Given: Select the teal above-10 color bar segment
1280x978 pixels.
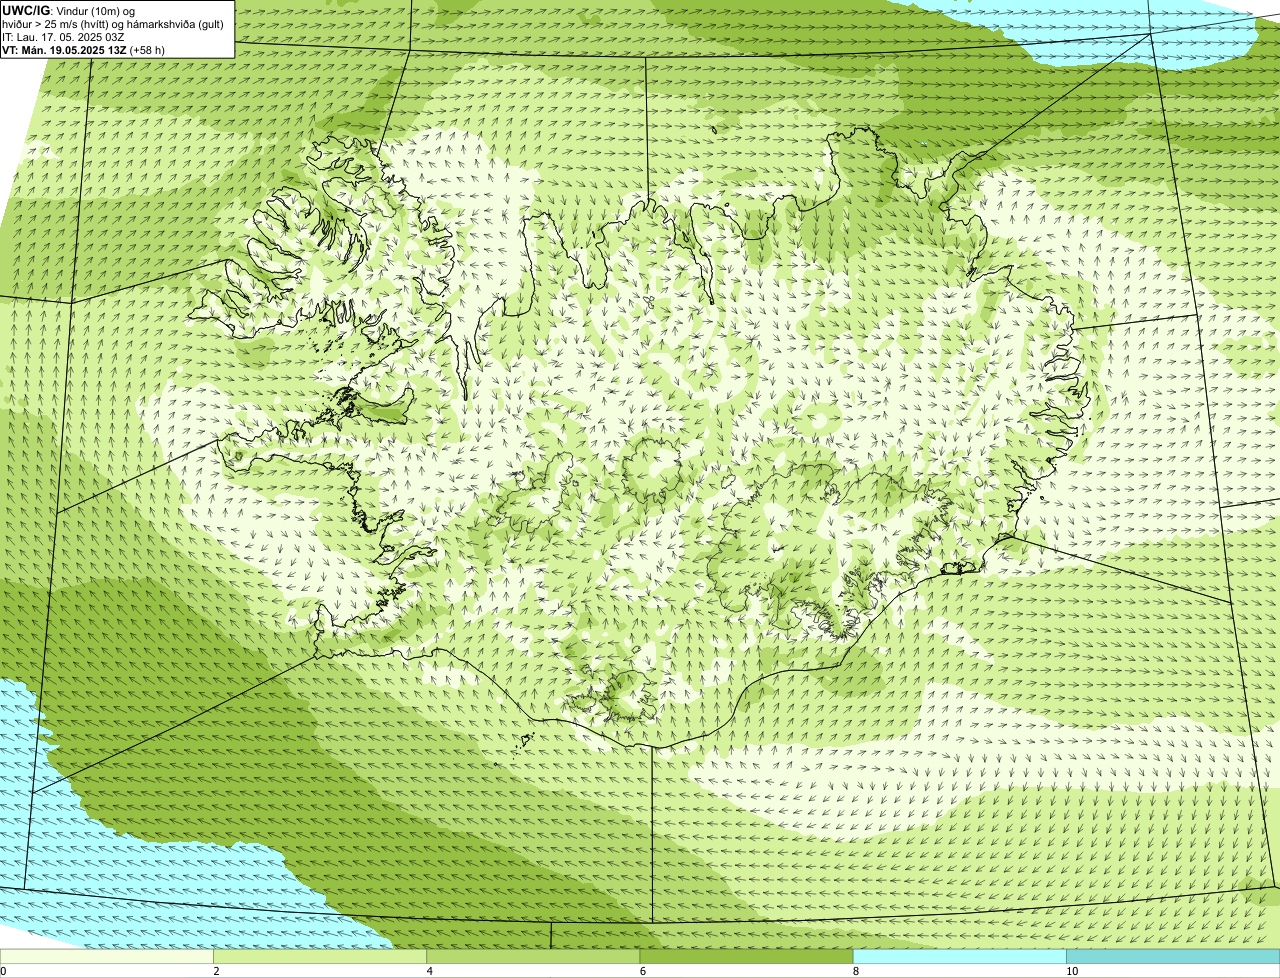Looking at the screenshot, I should (1173, 957).
